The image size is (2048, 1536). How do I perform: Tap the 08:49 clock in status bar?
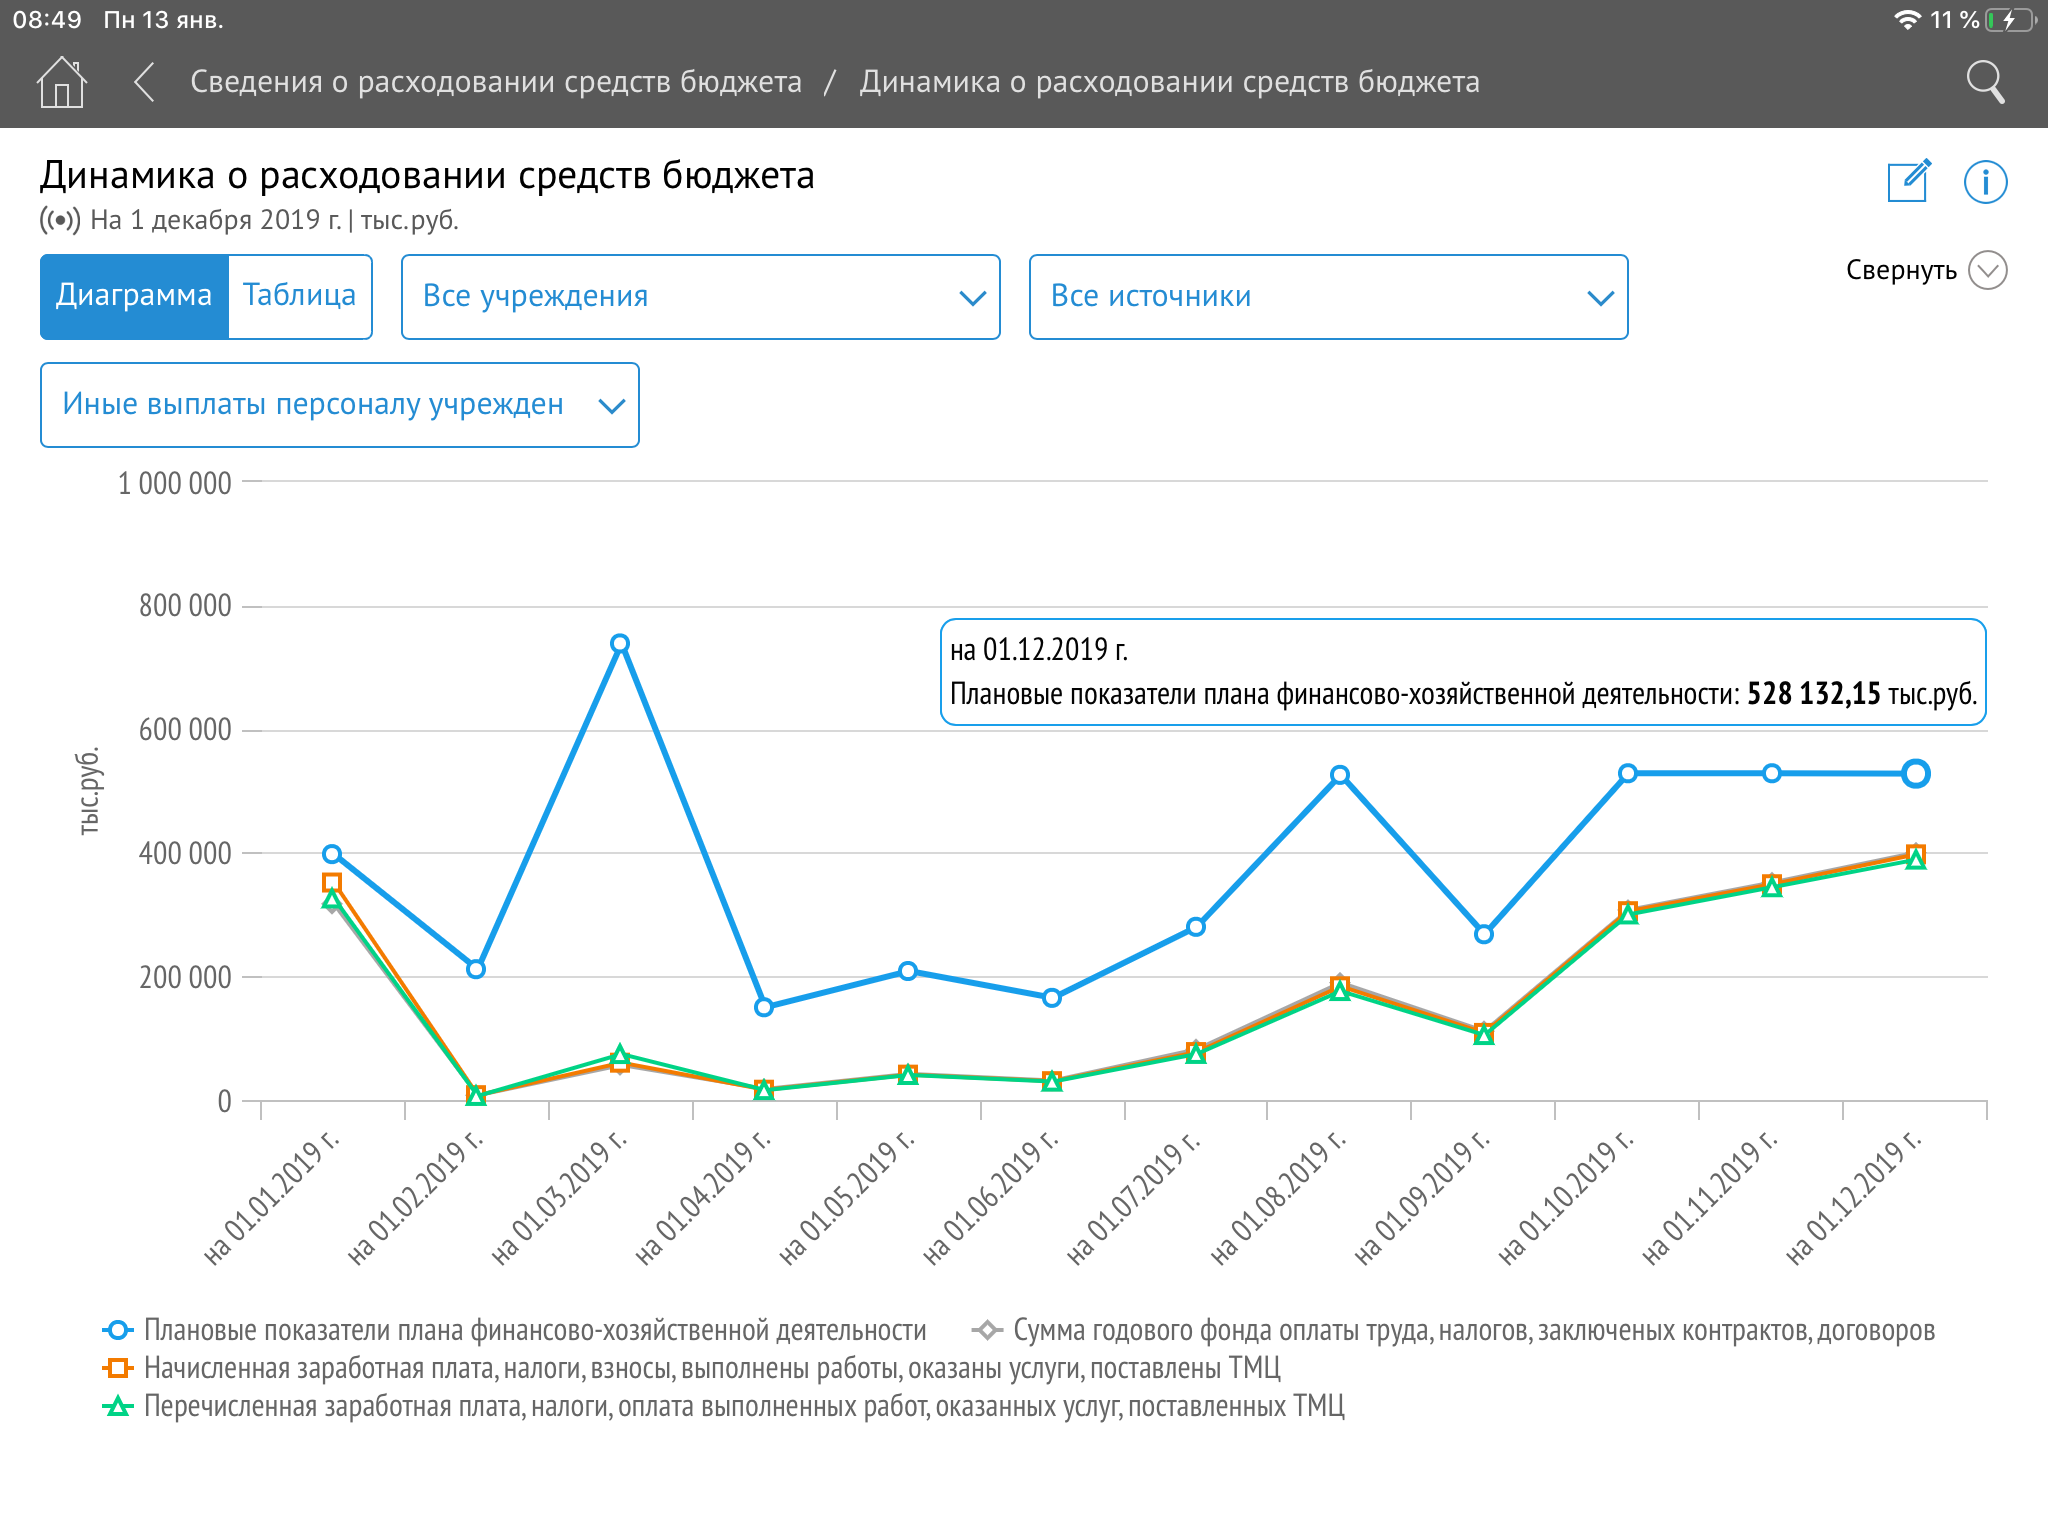click(x=47, y=20)
